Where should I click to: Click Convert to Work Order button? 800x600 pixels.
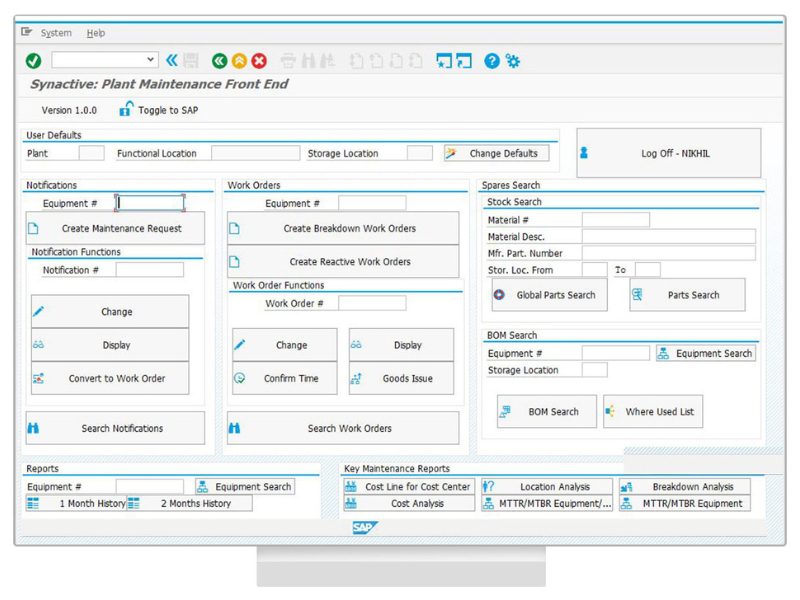click(110, 378)
